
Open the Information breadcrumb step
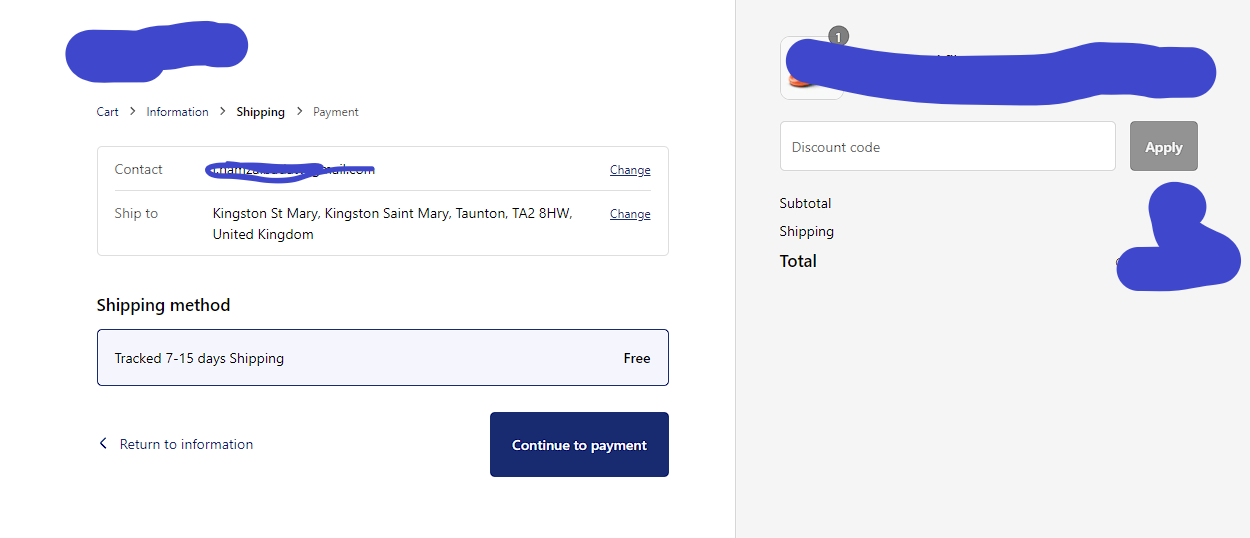(x=177, y=112)
